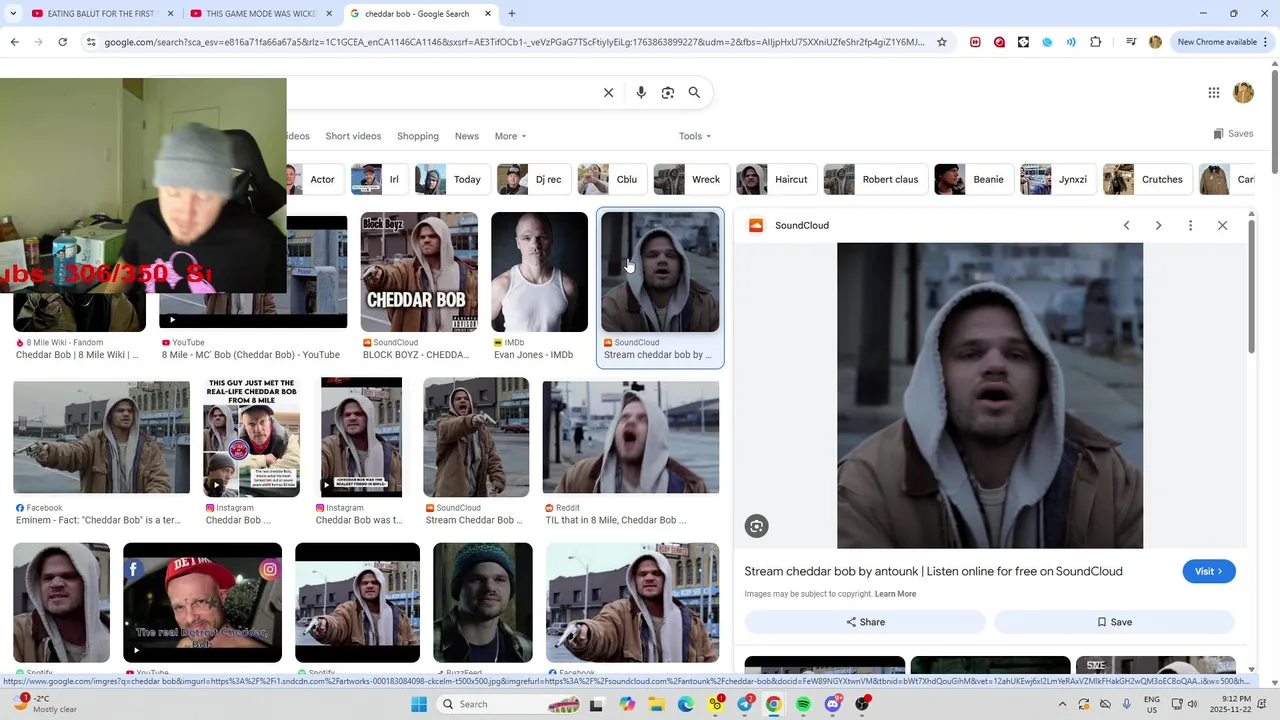This screenshot has width=1280, height=720.
Task: Open the Evan Jones IMDb image result
Action: [x=540, y=271]
